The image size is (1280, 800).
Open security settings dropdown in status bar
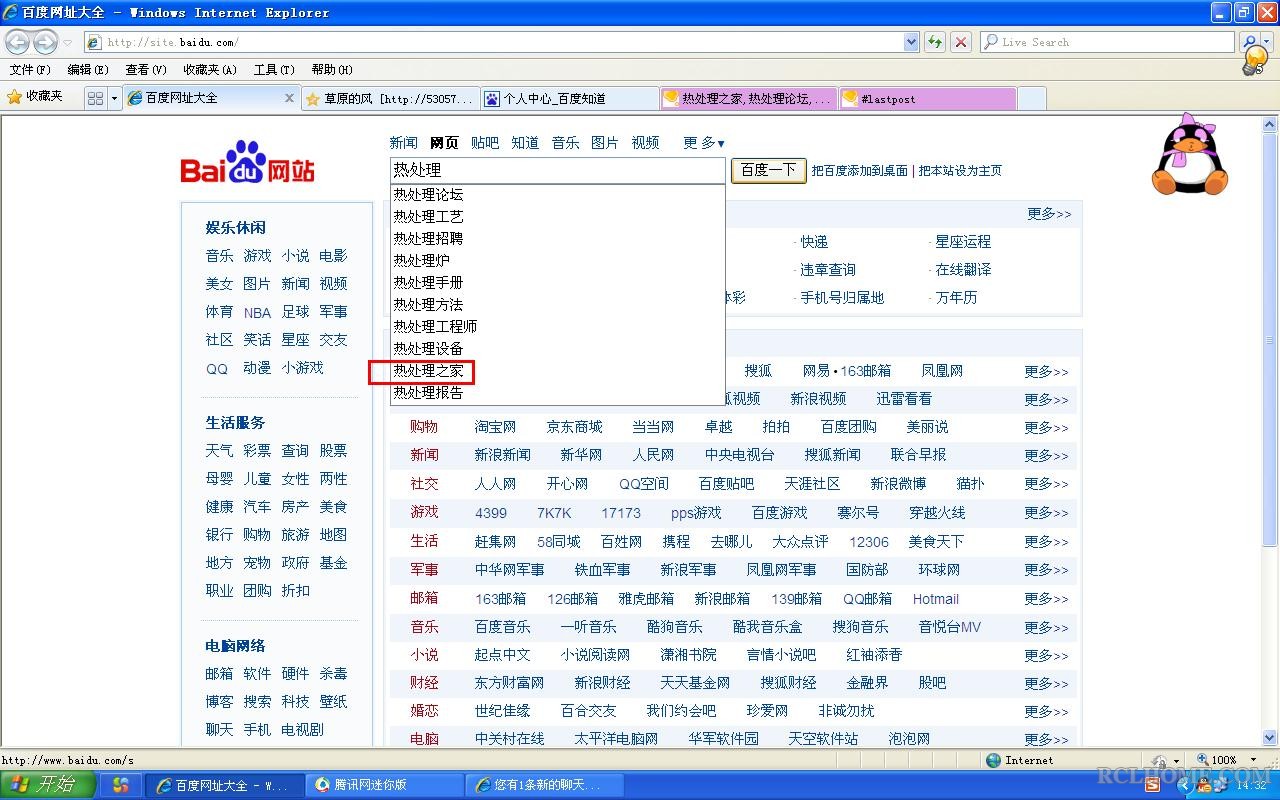click(1175, 760)
